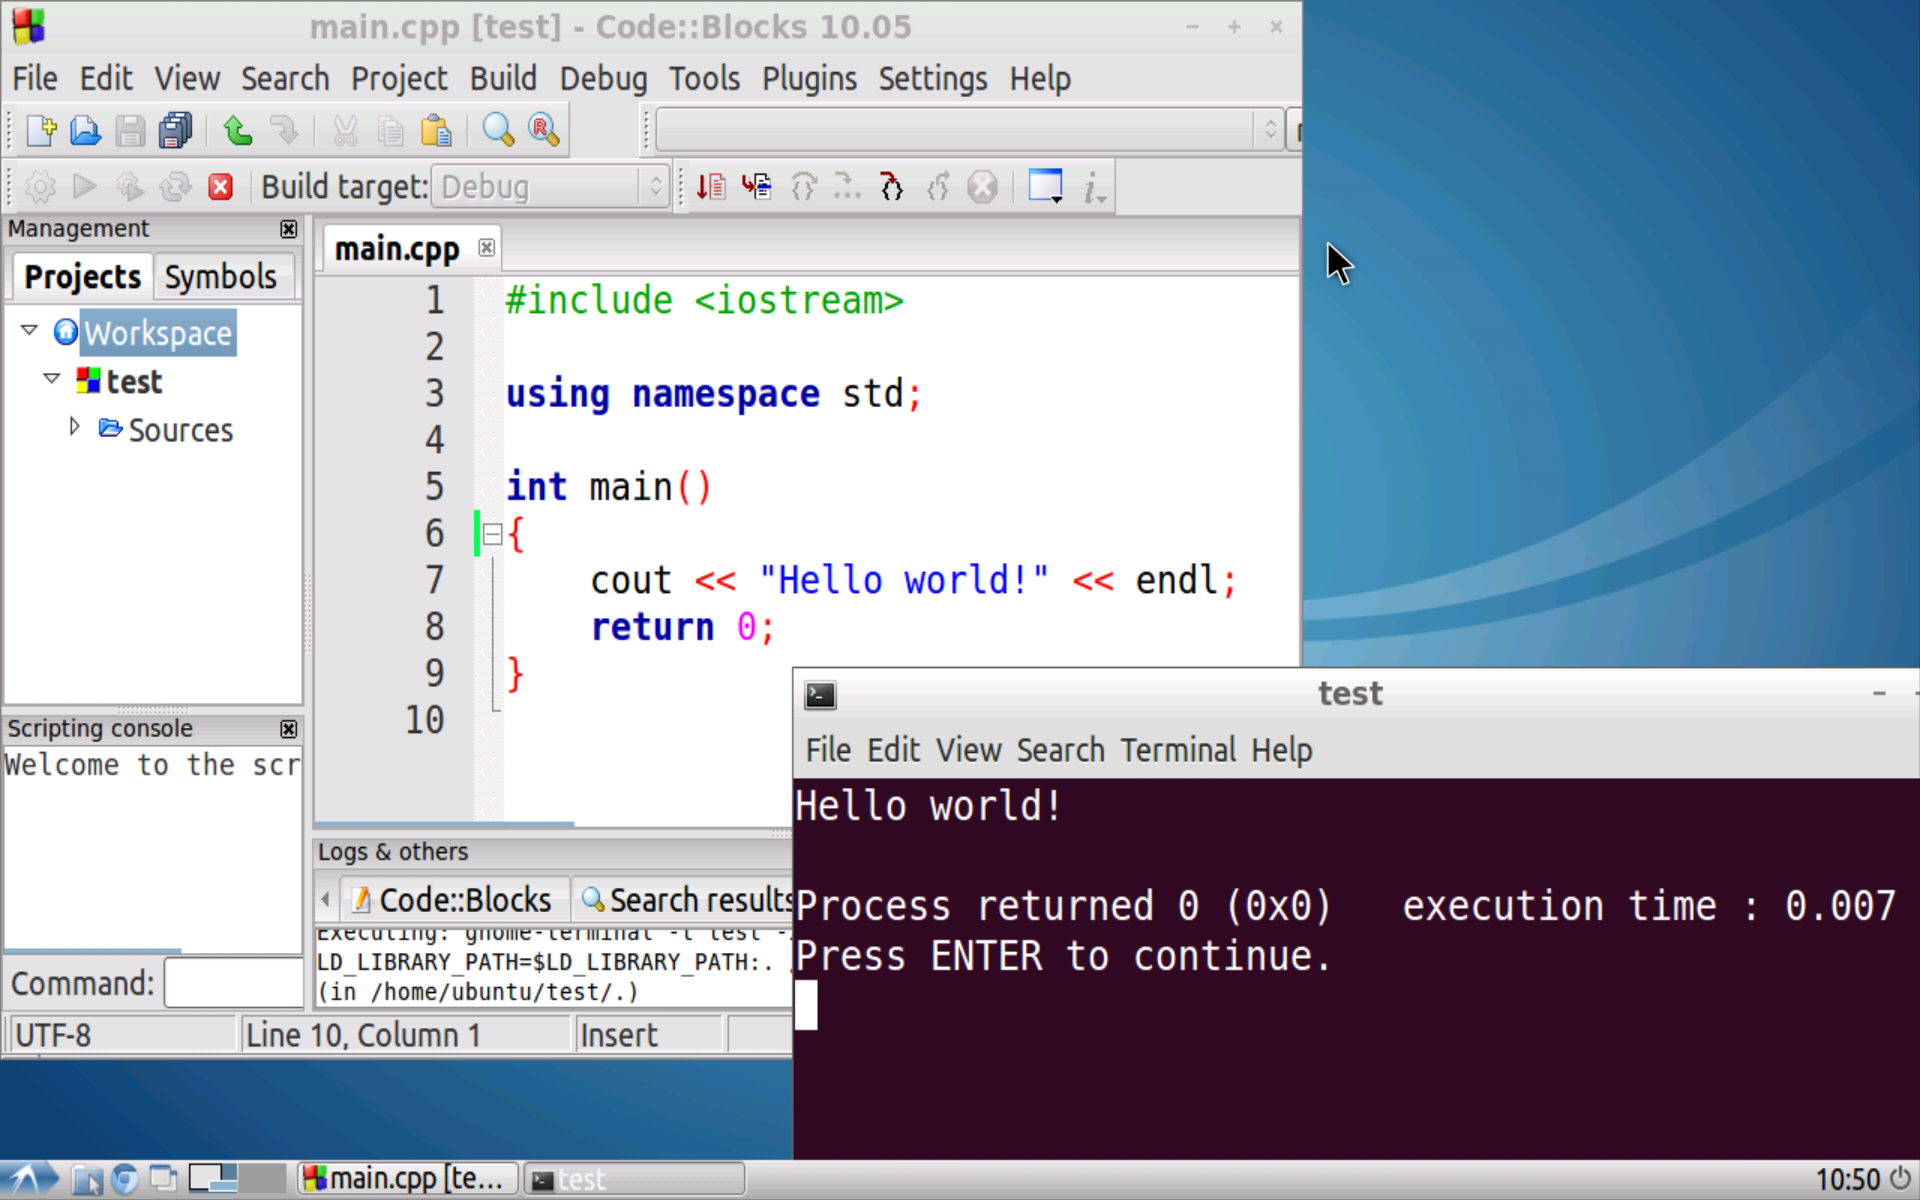This screenshot has height=1200, width=1920.
Task: Open Find with the magnifier icon
Action: tap(498, 131)
